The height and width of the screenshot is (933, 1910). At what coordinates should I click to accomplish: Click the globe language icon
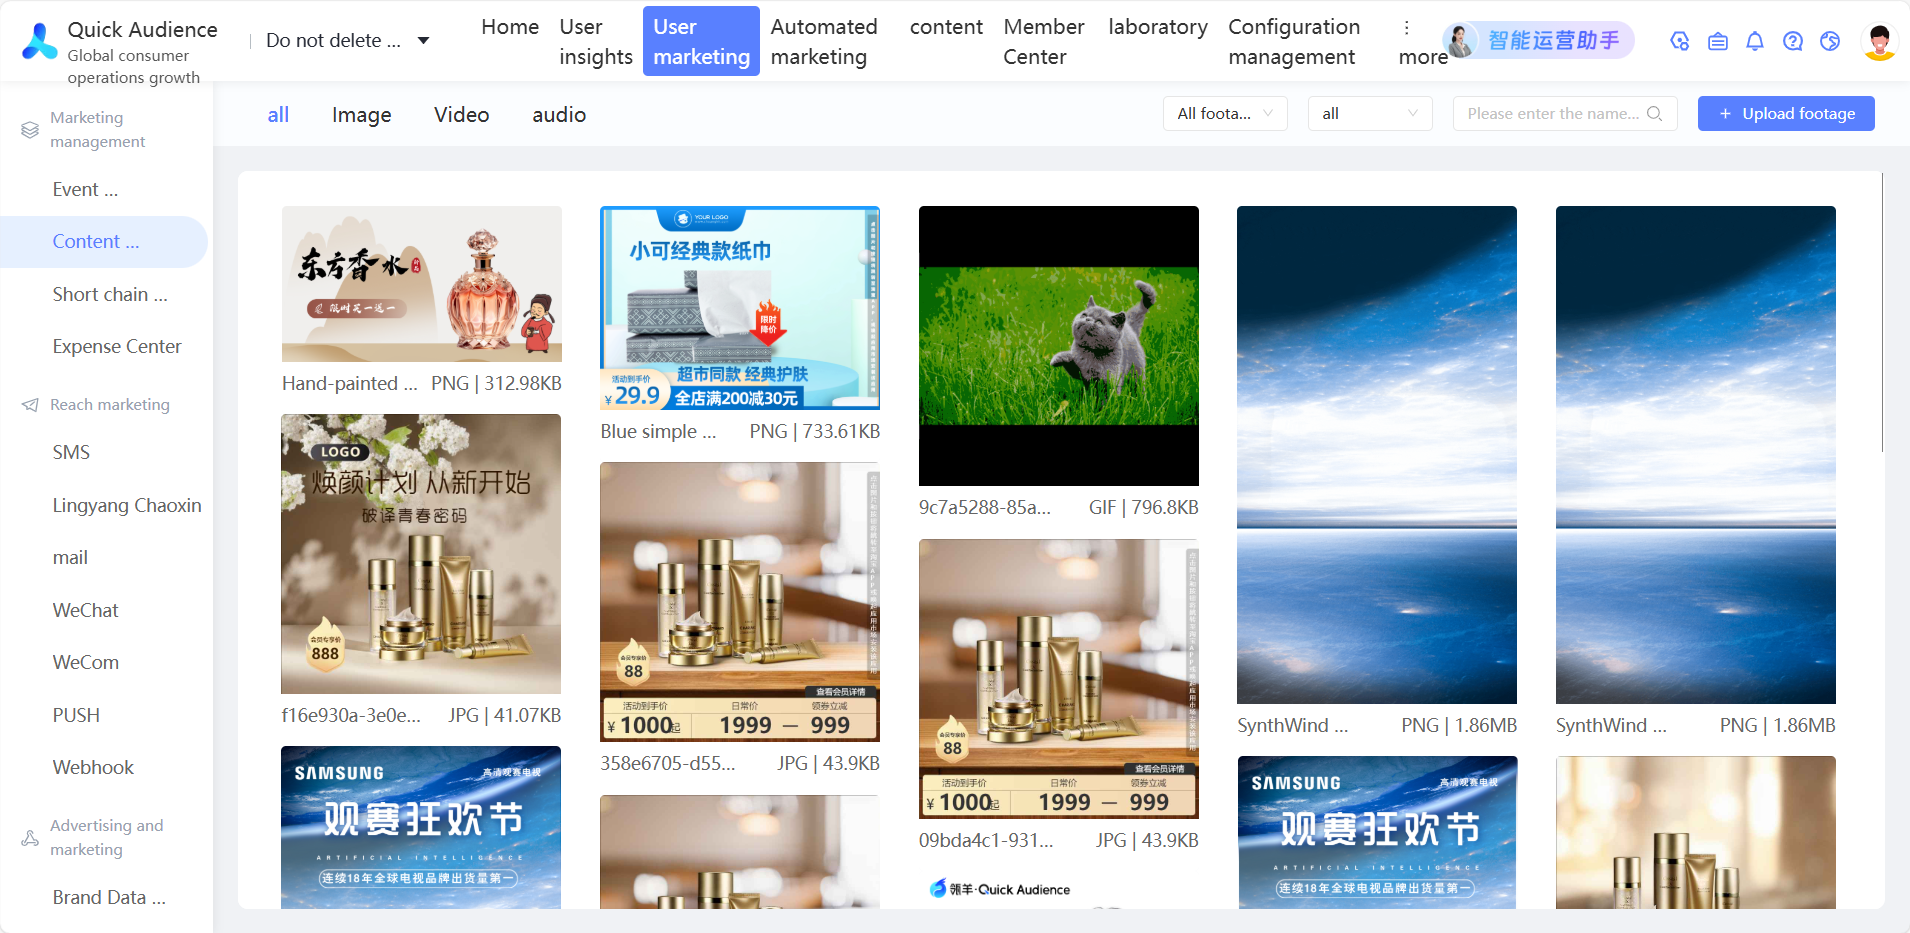[x=1830, y=41]
